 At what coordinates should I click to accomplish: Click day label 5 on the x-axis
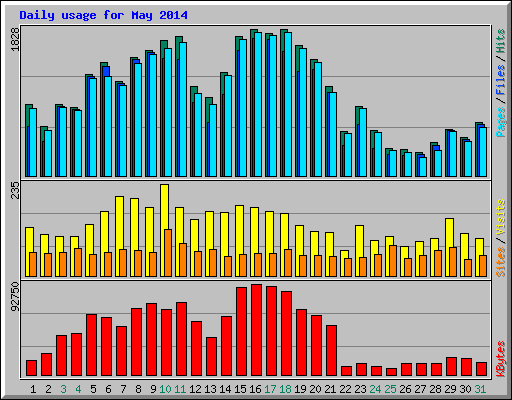93,389
